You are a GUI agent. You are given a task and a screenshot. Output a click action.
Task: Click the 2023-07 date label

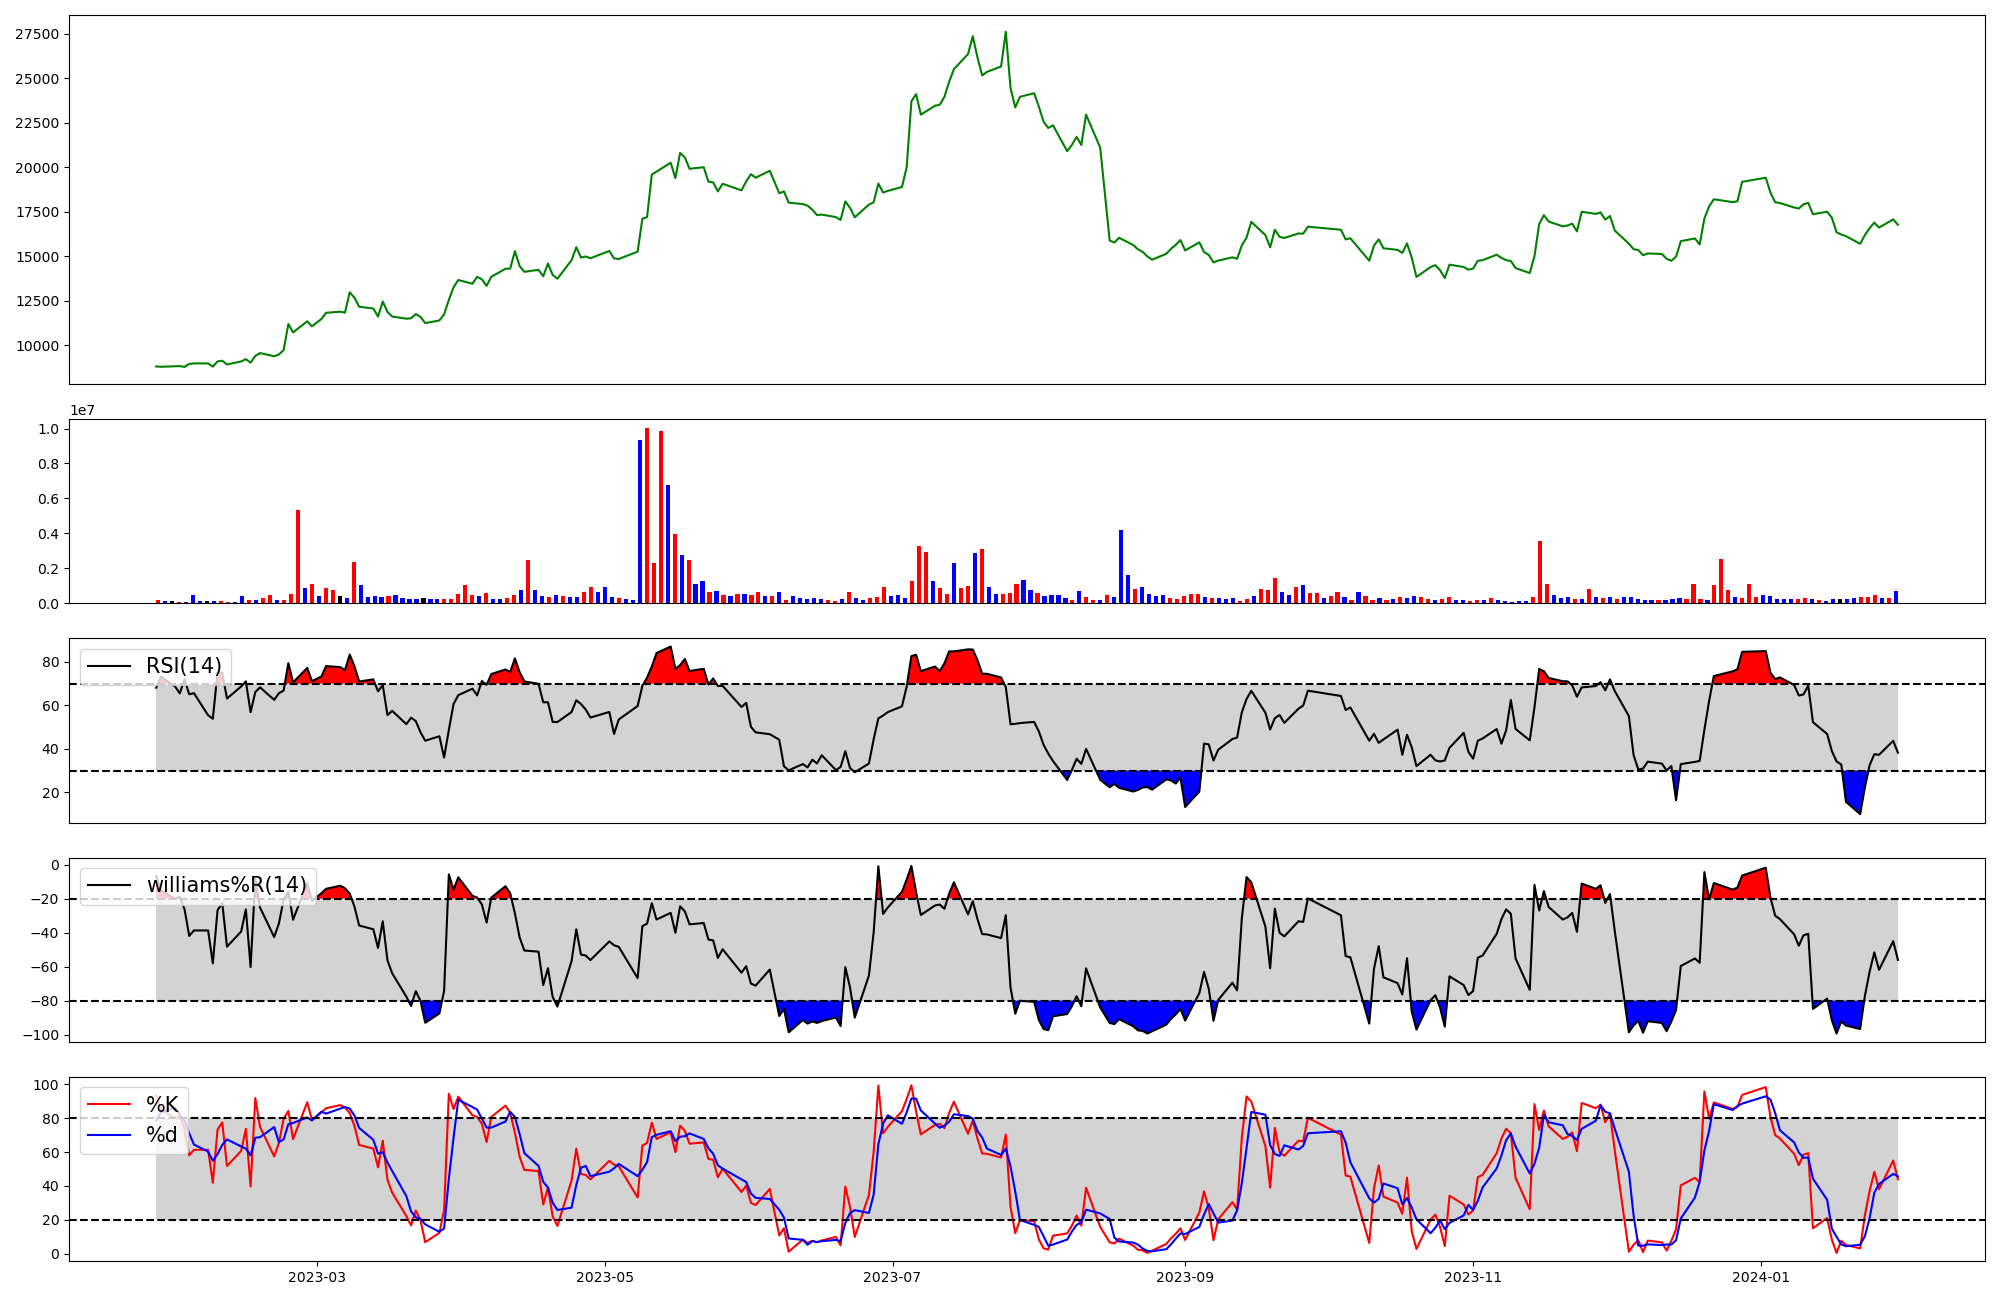pyautogui.click(x=891, y=1277)
